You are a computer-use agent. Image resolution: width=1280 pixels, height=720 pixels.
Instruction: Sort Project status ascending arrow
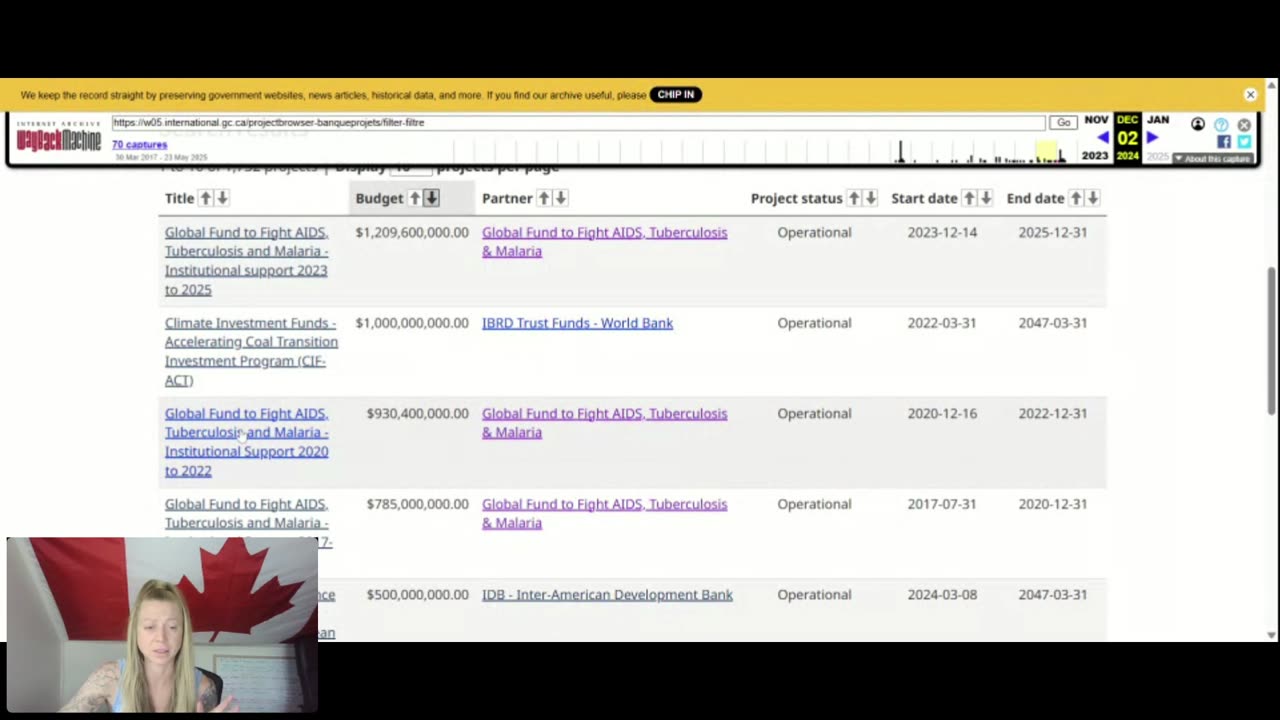click(854, 198)
